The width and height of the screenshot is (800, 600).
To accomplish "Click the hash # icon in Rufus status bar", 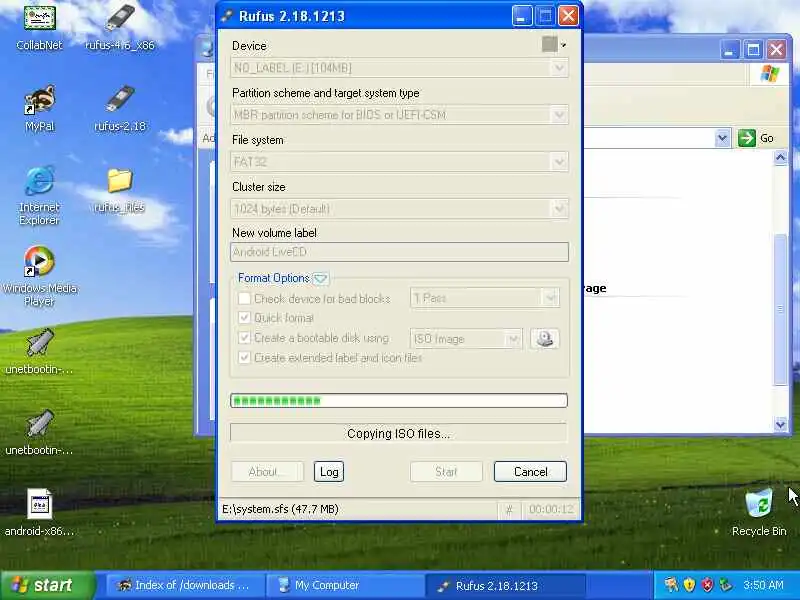I will (509, 509).
